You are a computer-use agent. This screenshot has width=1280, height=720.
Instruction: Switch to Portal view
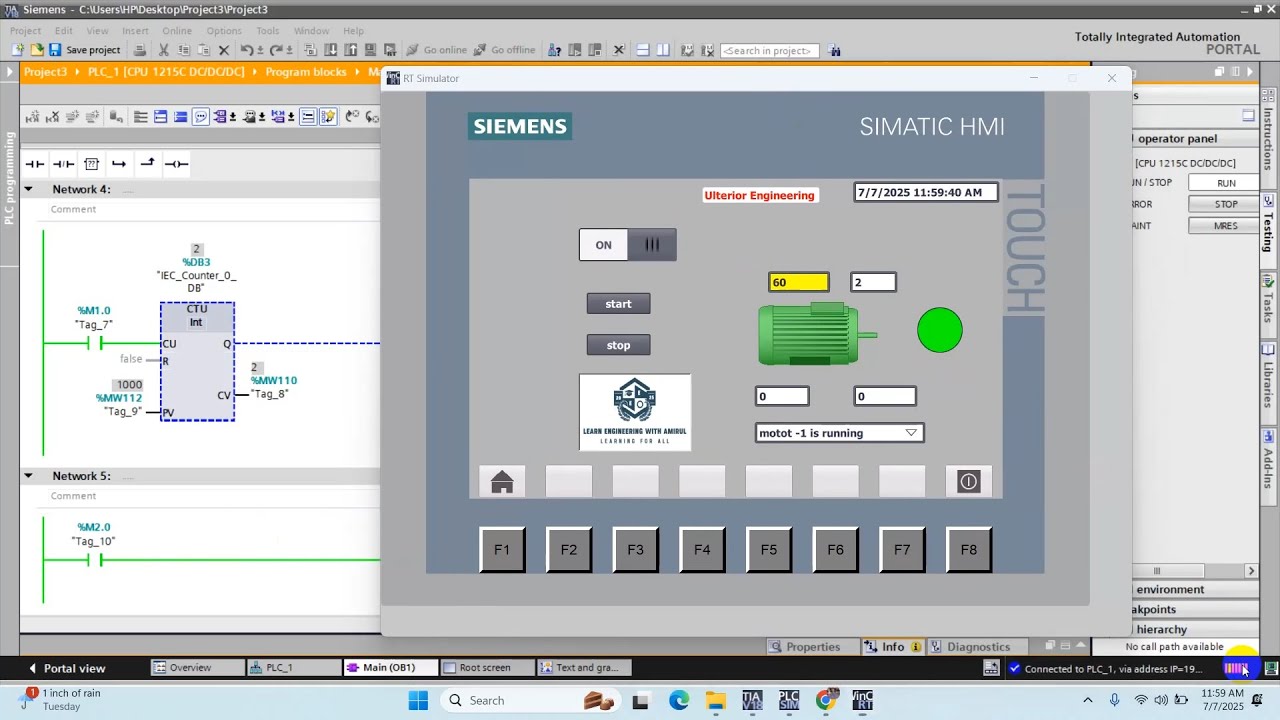tap(67, 668)
